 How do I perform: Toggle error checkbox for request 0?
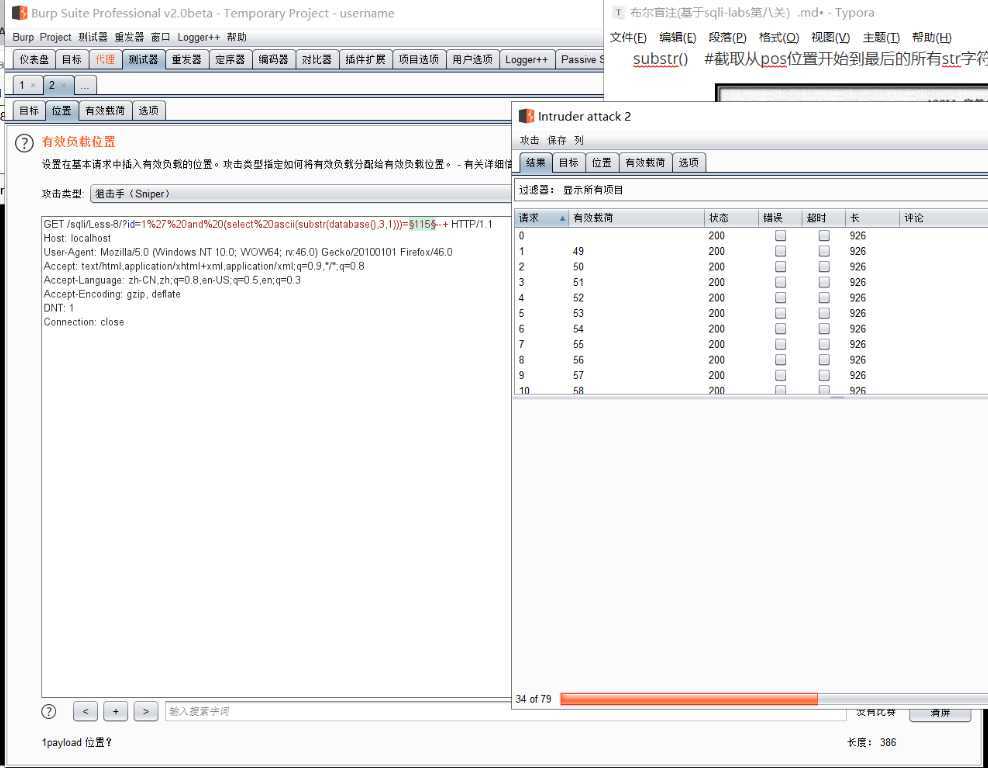[x=780, y=236]
